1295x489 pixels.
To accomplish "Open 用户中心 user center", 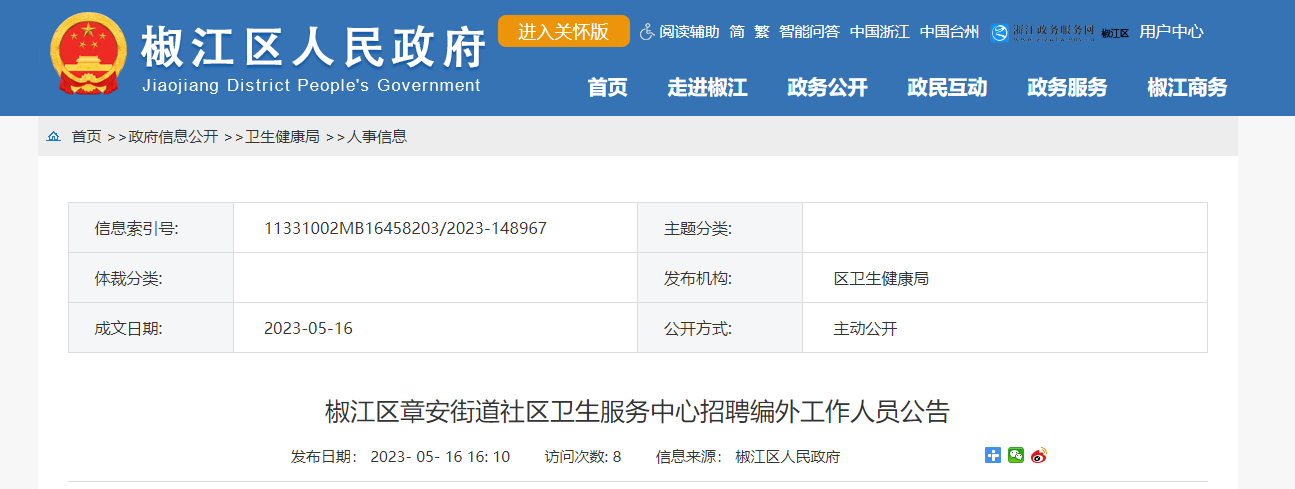I will (1171, 32).
